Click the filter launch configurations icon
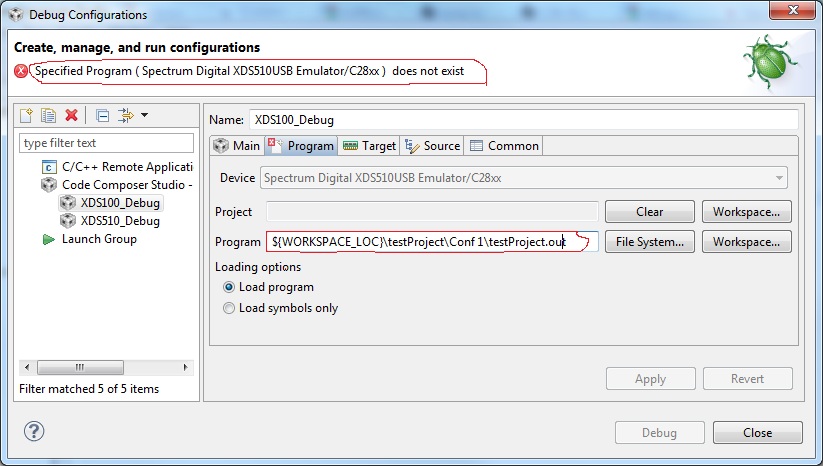823x466 pixels. (125, 115)
